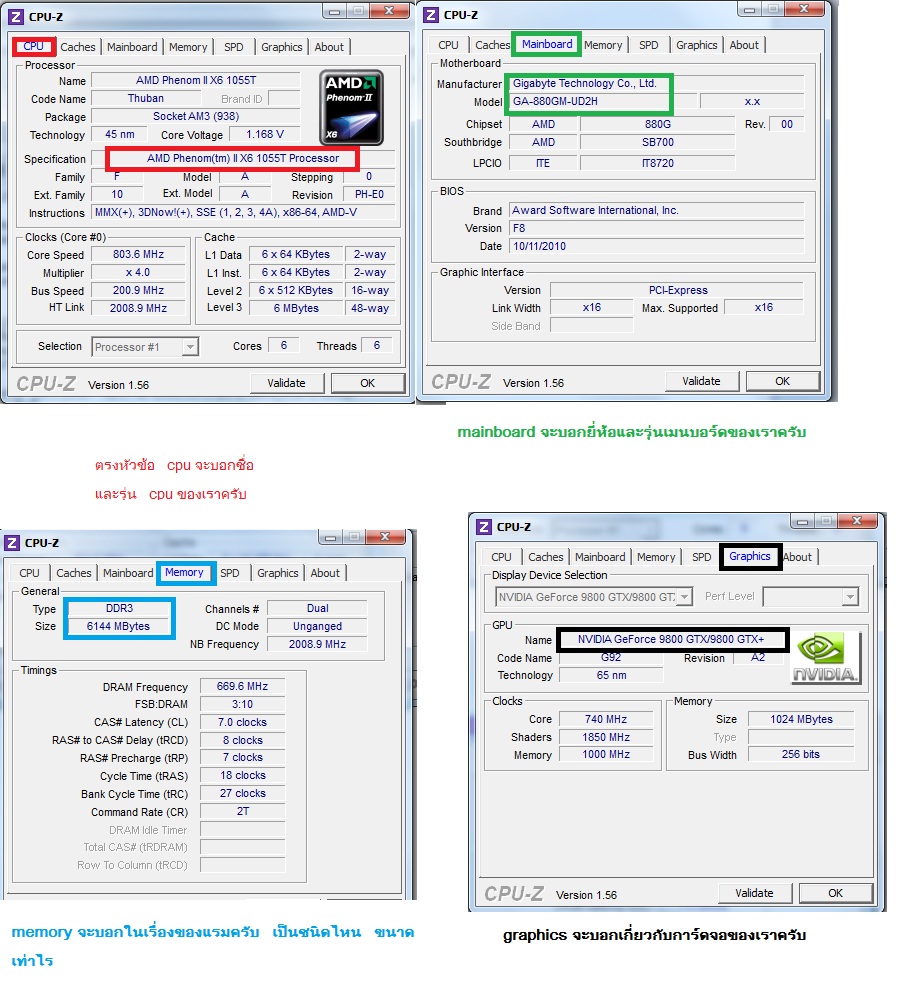Open SPD tab in the CPU window
917x987 pixels.
coord(233,47)
